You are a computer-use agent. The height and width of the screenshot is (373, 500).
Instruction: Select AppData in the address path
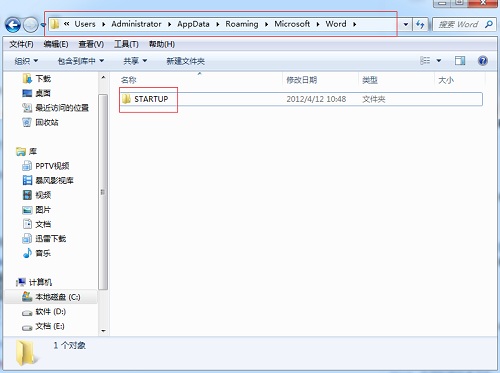click(193, 24)
